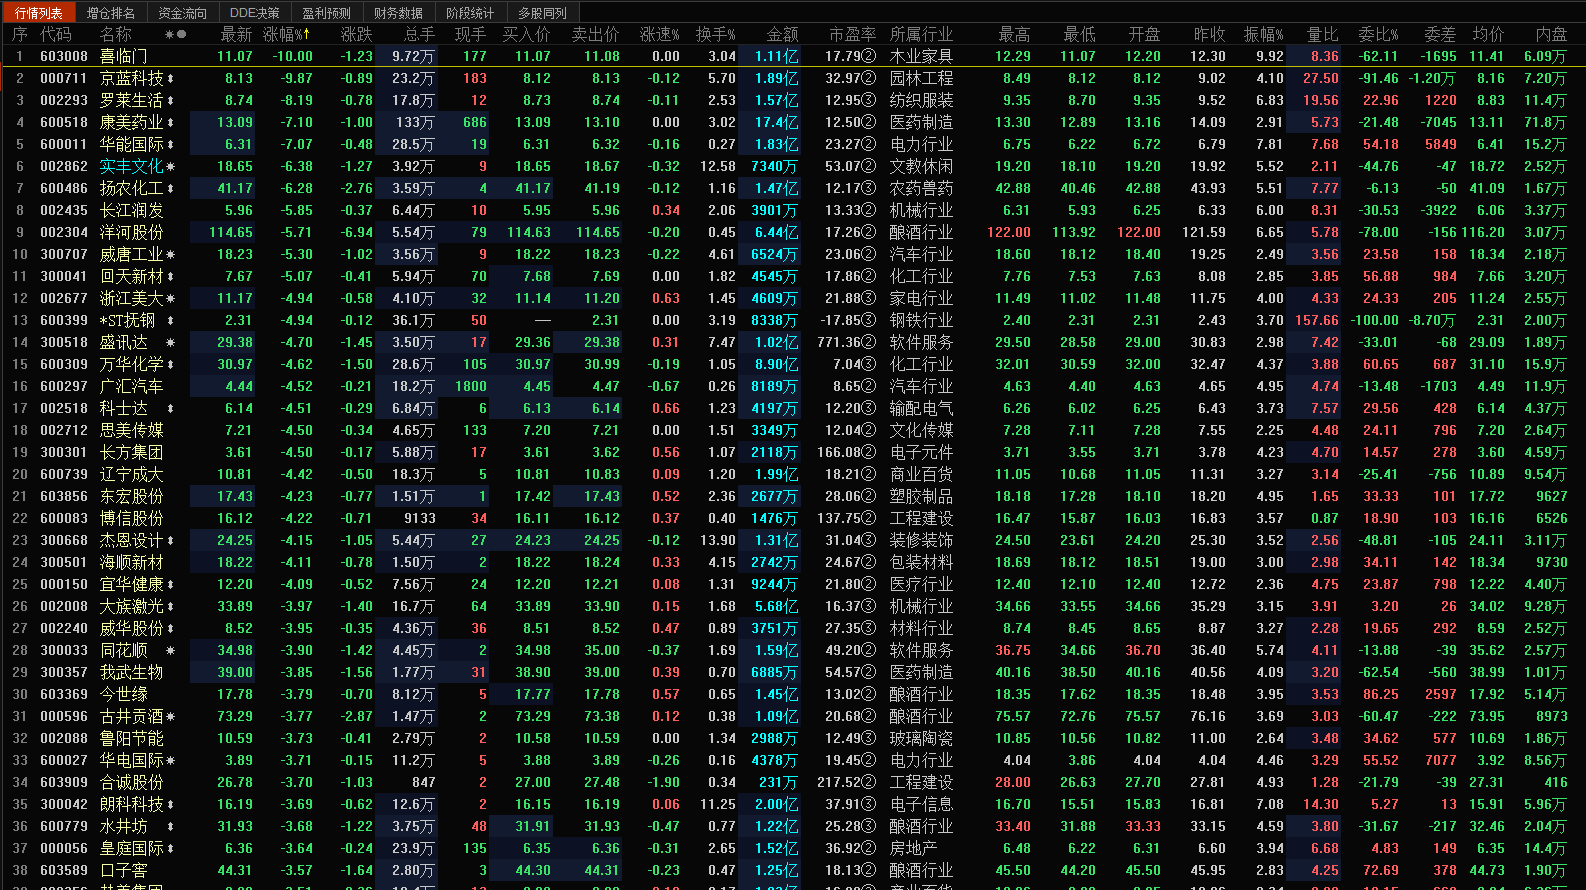Select stock code 000711
Image resolution: width=1586 pixels, height=890 pixels.
tap(63, 78)
